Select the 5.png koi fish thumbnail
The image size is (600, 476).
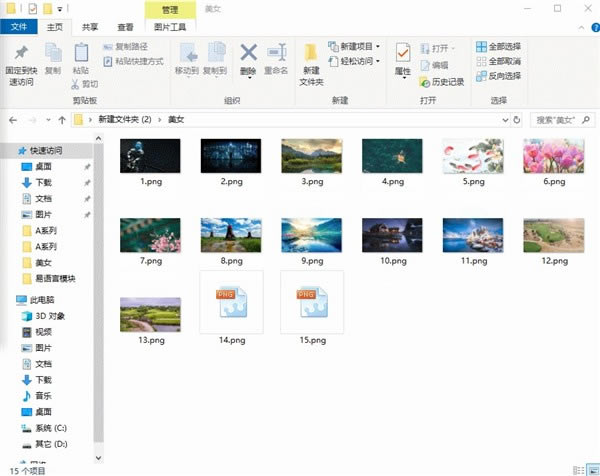click(x=473, y=156)
